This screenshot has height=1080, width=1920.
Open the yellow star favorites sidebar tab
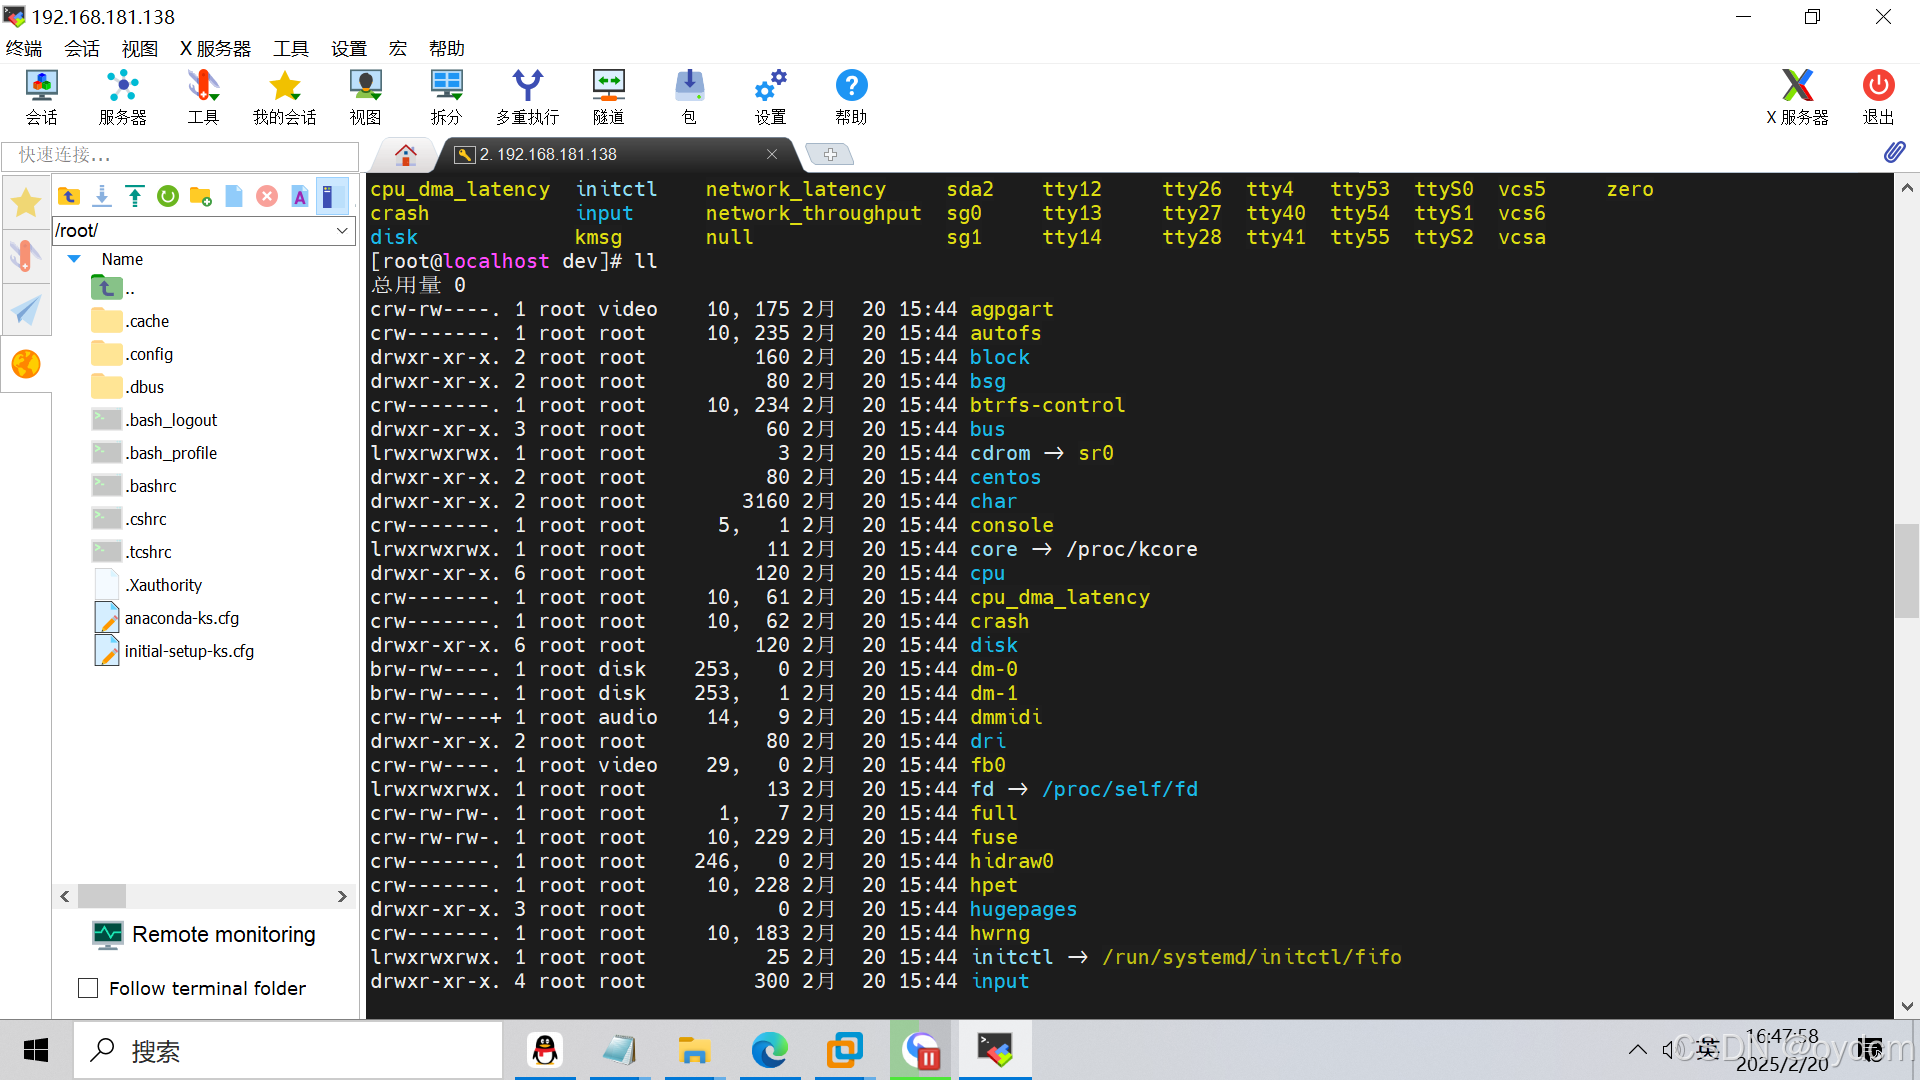pos(26,203)
